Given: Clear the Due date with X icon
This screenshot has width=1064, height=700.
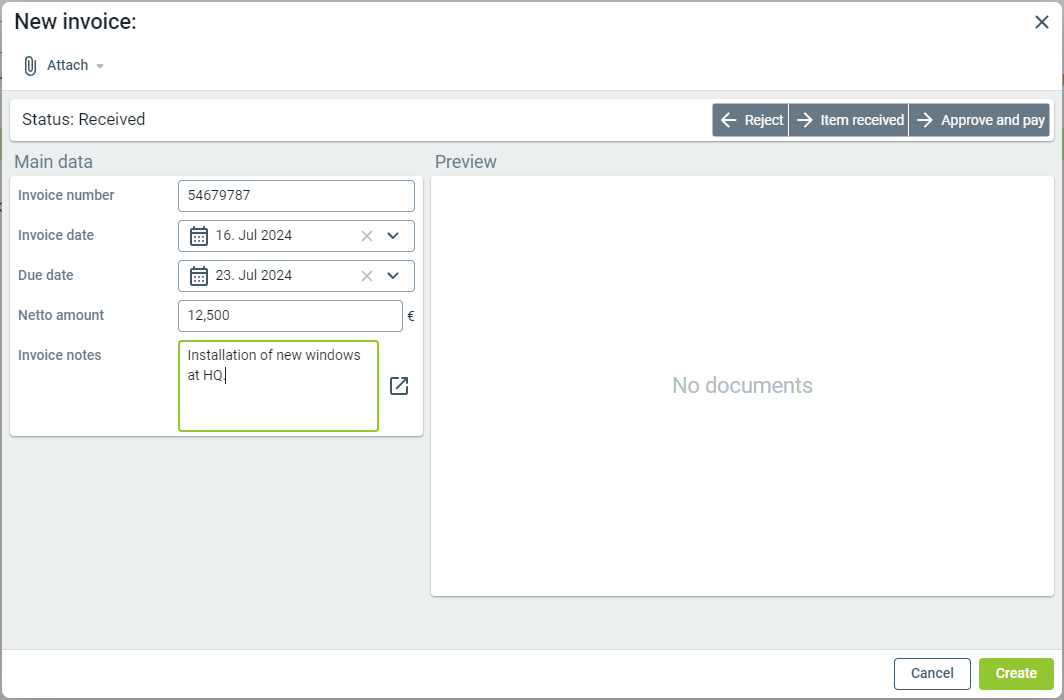Looking at the screenshot, I should coord(367,276).
